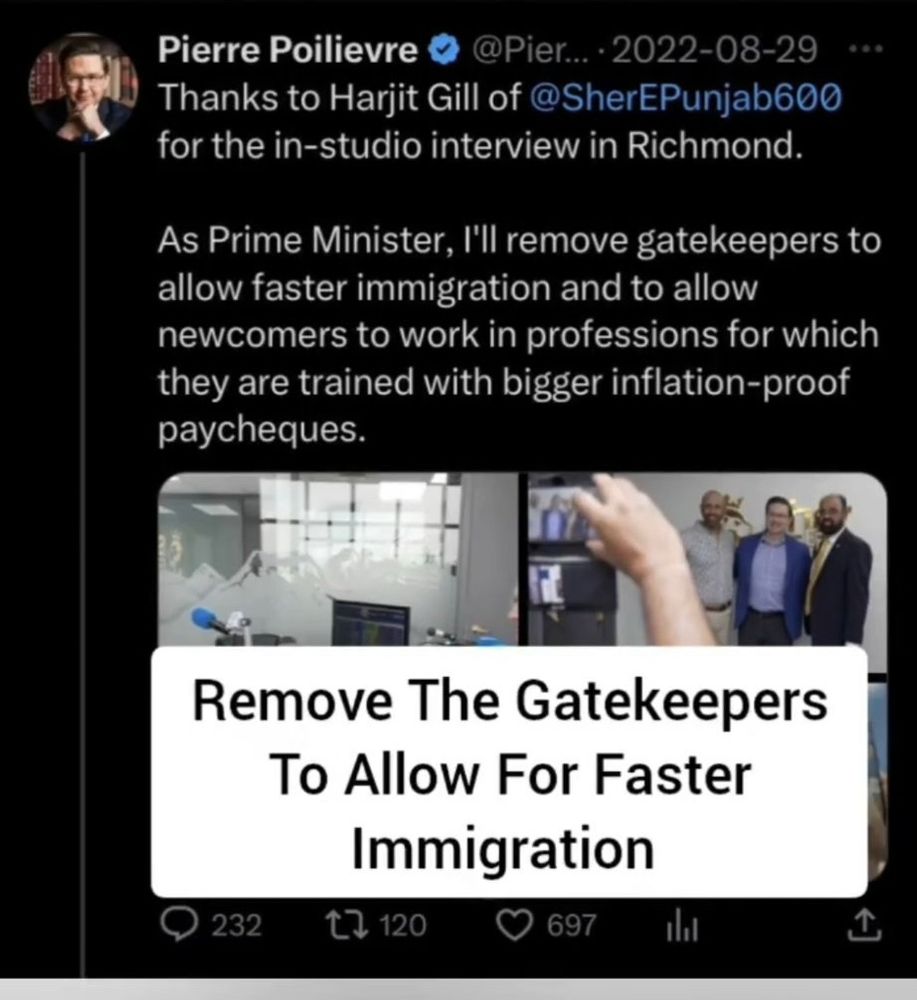917x1000 pixels.
Task: Click the 2022-08-29 tweet date
Action: pyautogui.click(x=714, y=50)
